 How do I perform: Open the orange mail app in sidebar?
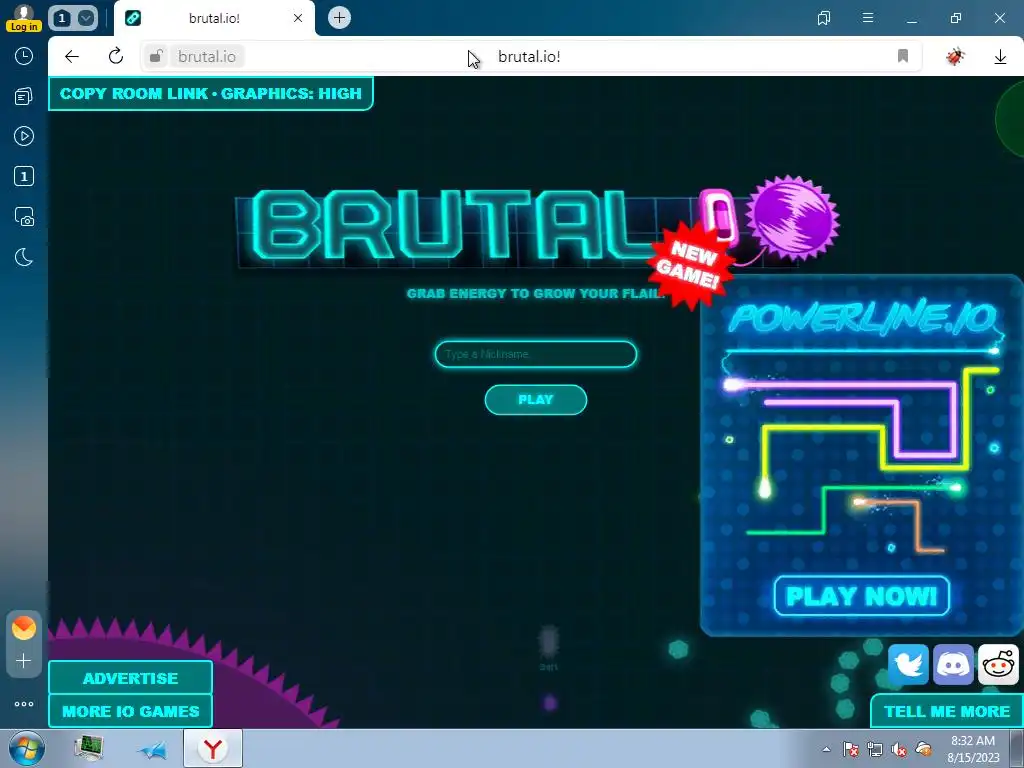(x=24, y=628)
